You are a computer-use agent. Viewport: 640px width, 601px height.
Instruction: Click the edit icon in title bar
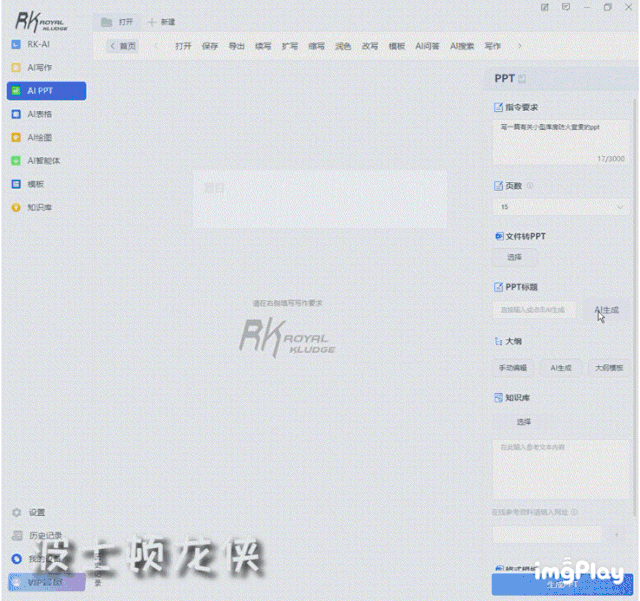pyautogui.click(x=545, y=7)
